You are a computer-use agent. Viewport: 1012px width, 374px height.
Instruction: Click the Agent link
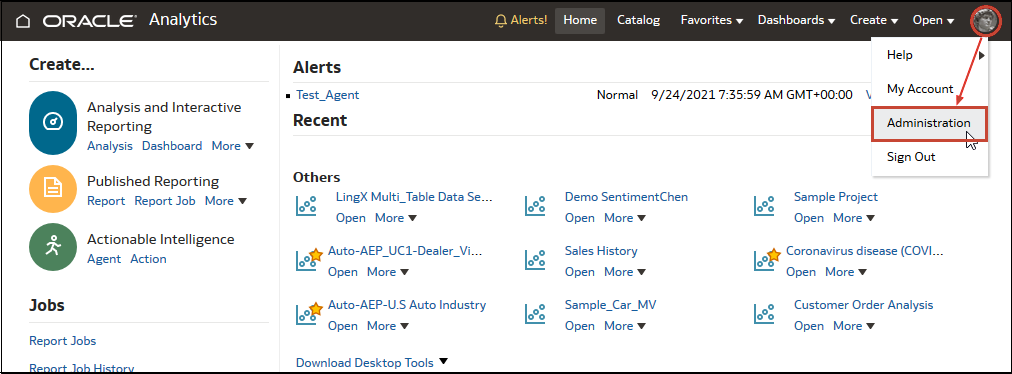pos(104,259)
